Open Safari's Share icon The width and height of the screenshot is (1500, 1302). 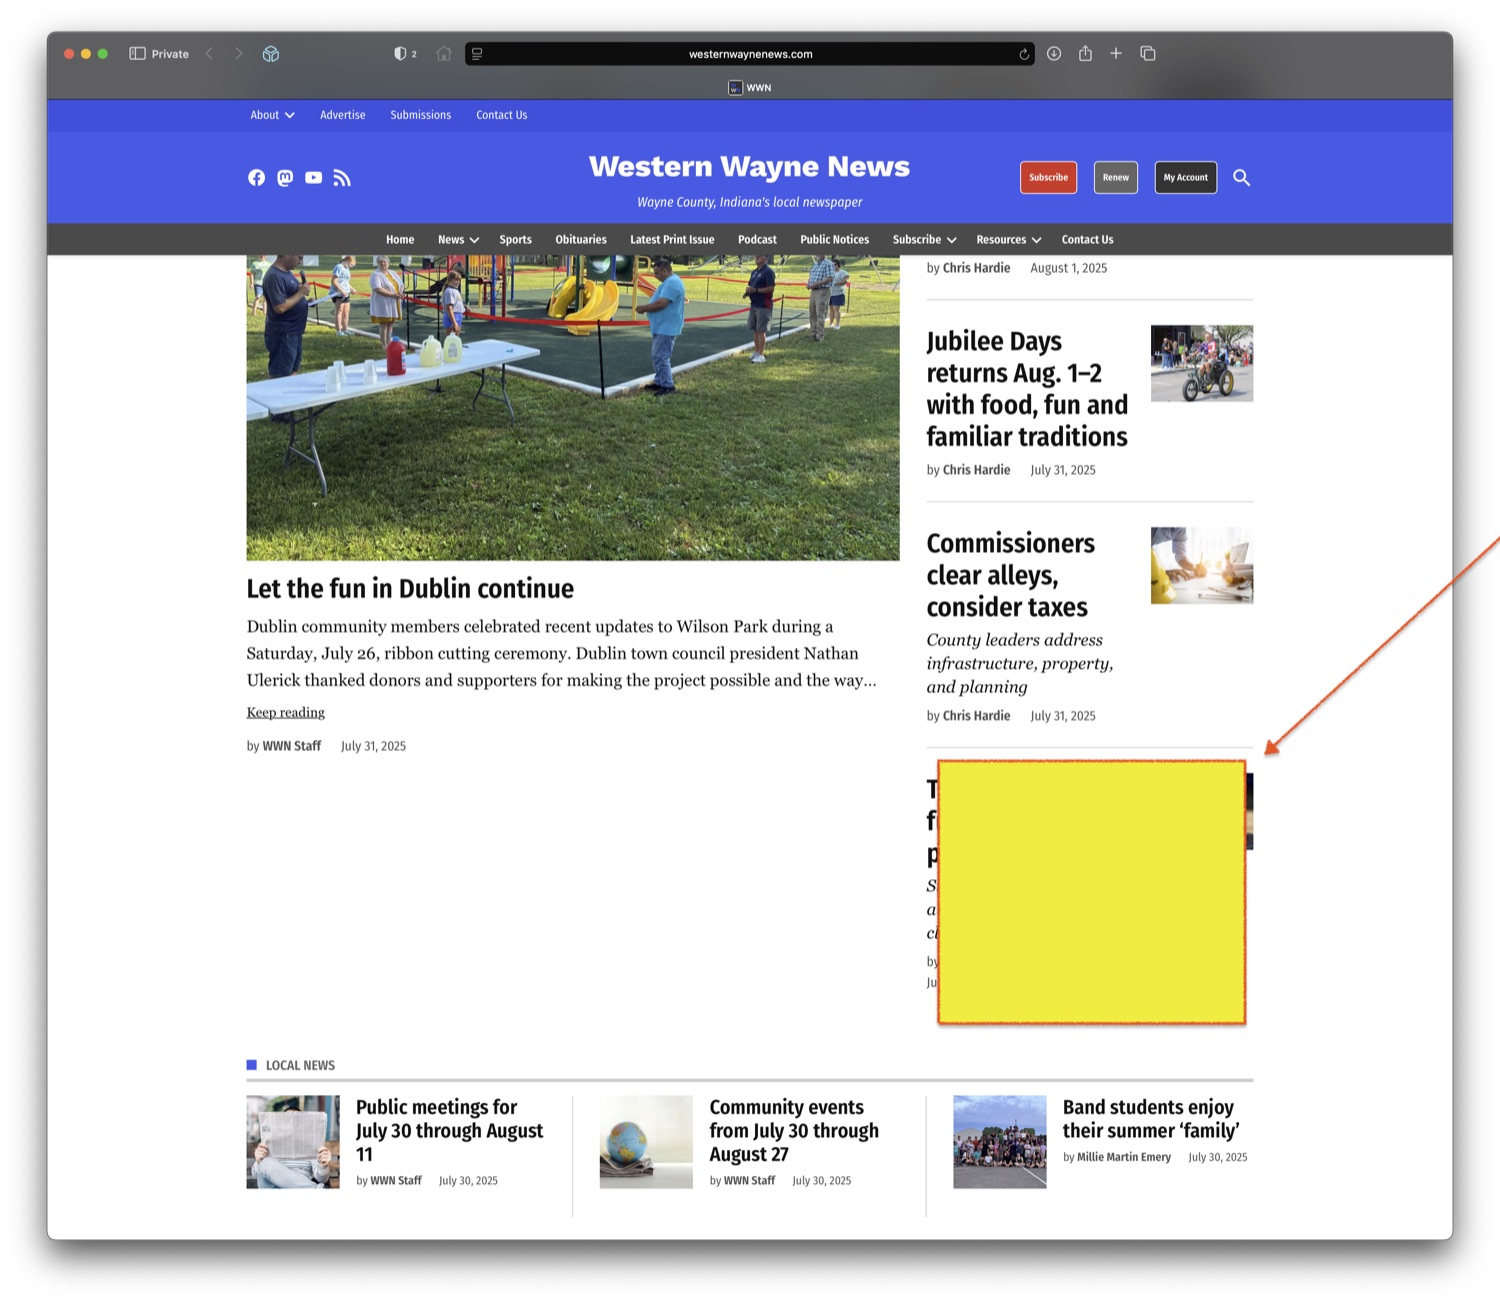[1085, 54]
